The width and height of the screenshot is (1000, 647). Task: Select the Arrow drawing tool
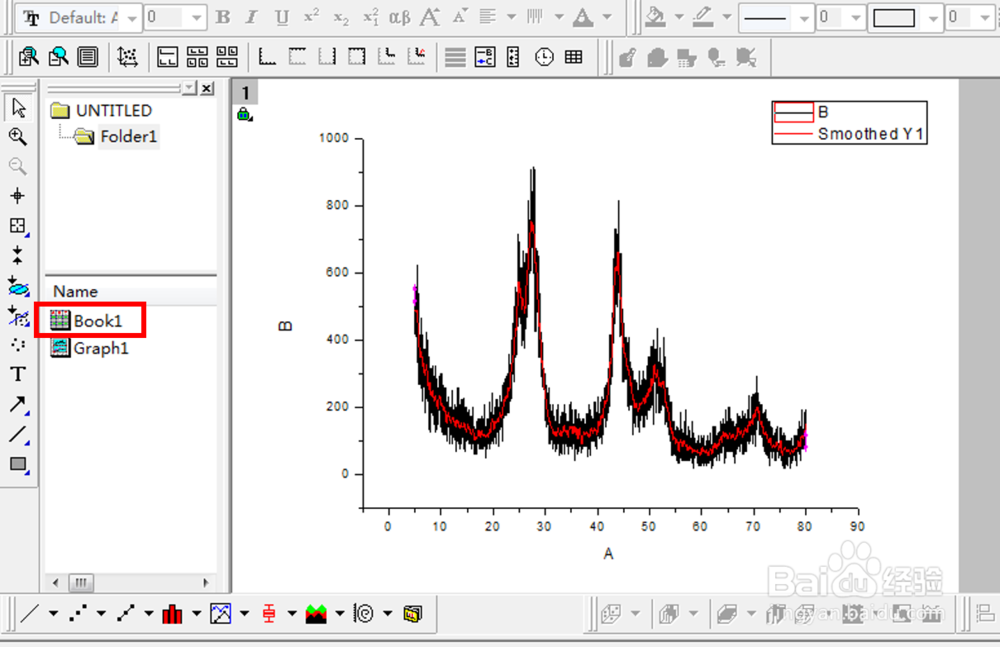(18, 404)
